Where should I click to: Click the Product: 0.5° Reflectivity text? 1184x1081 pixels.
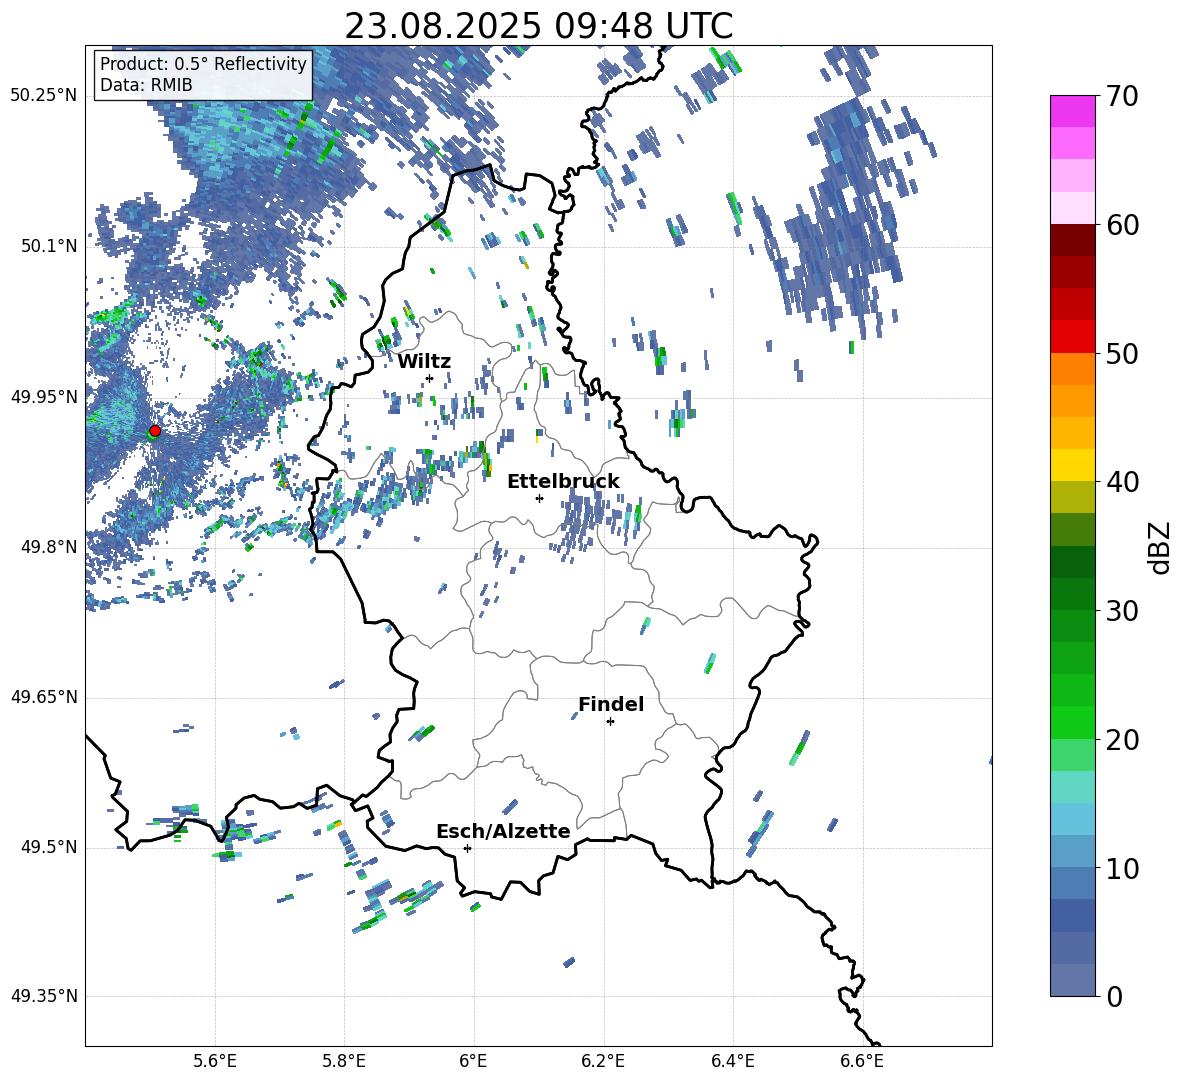tap(203, 64)
